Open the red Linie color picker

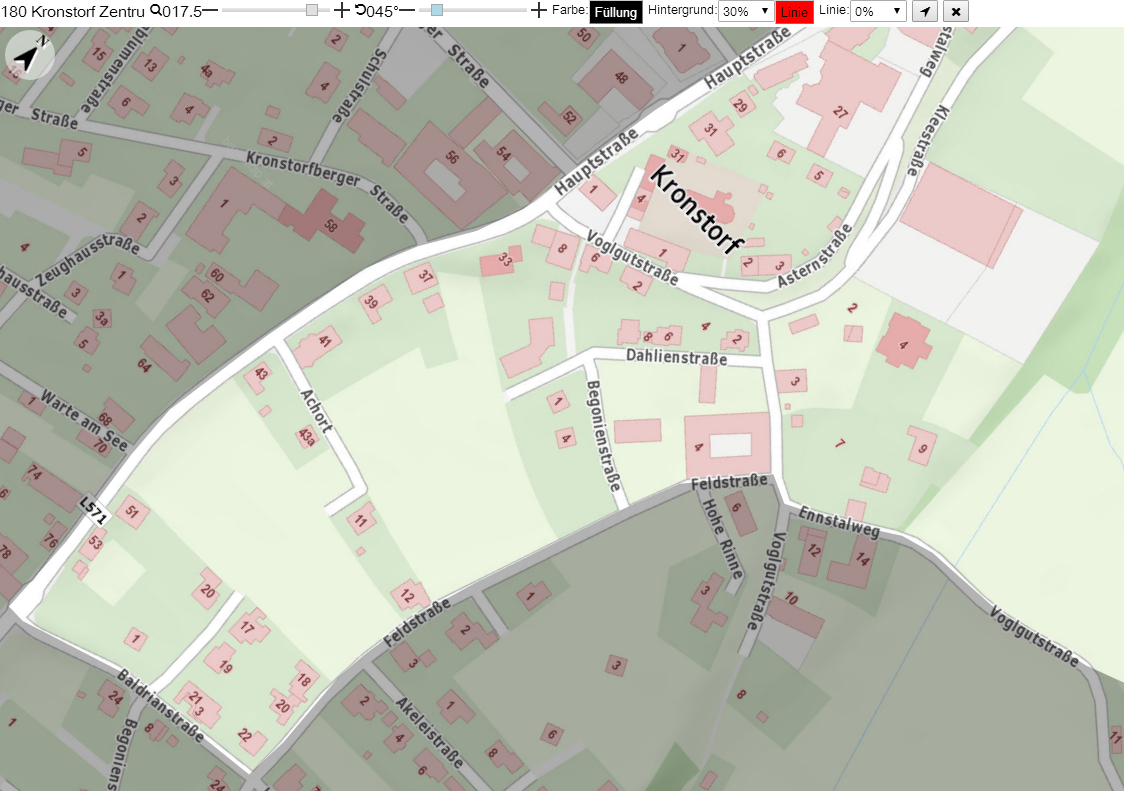pyautogui.click(x=794, y=12)
